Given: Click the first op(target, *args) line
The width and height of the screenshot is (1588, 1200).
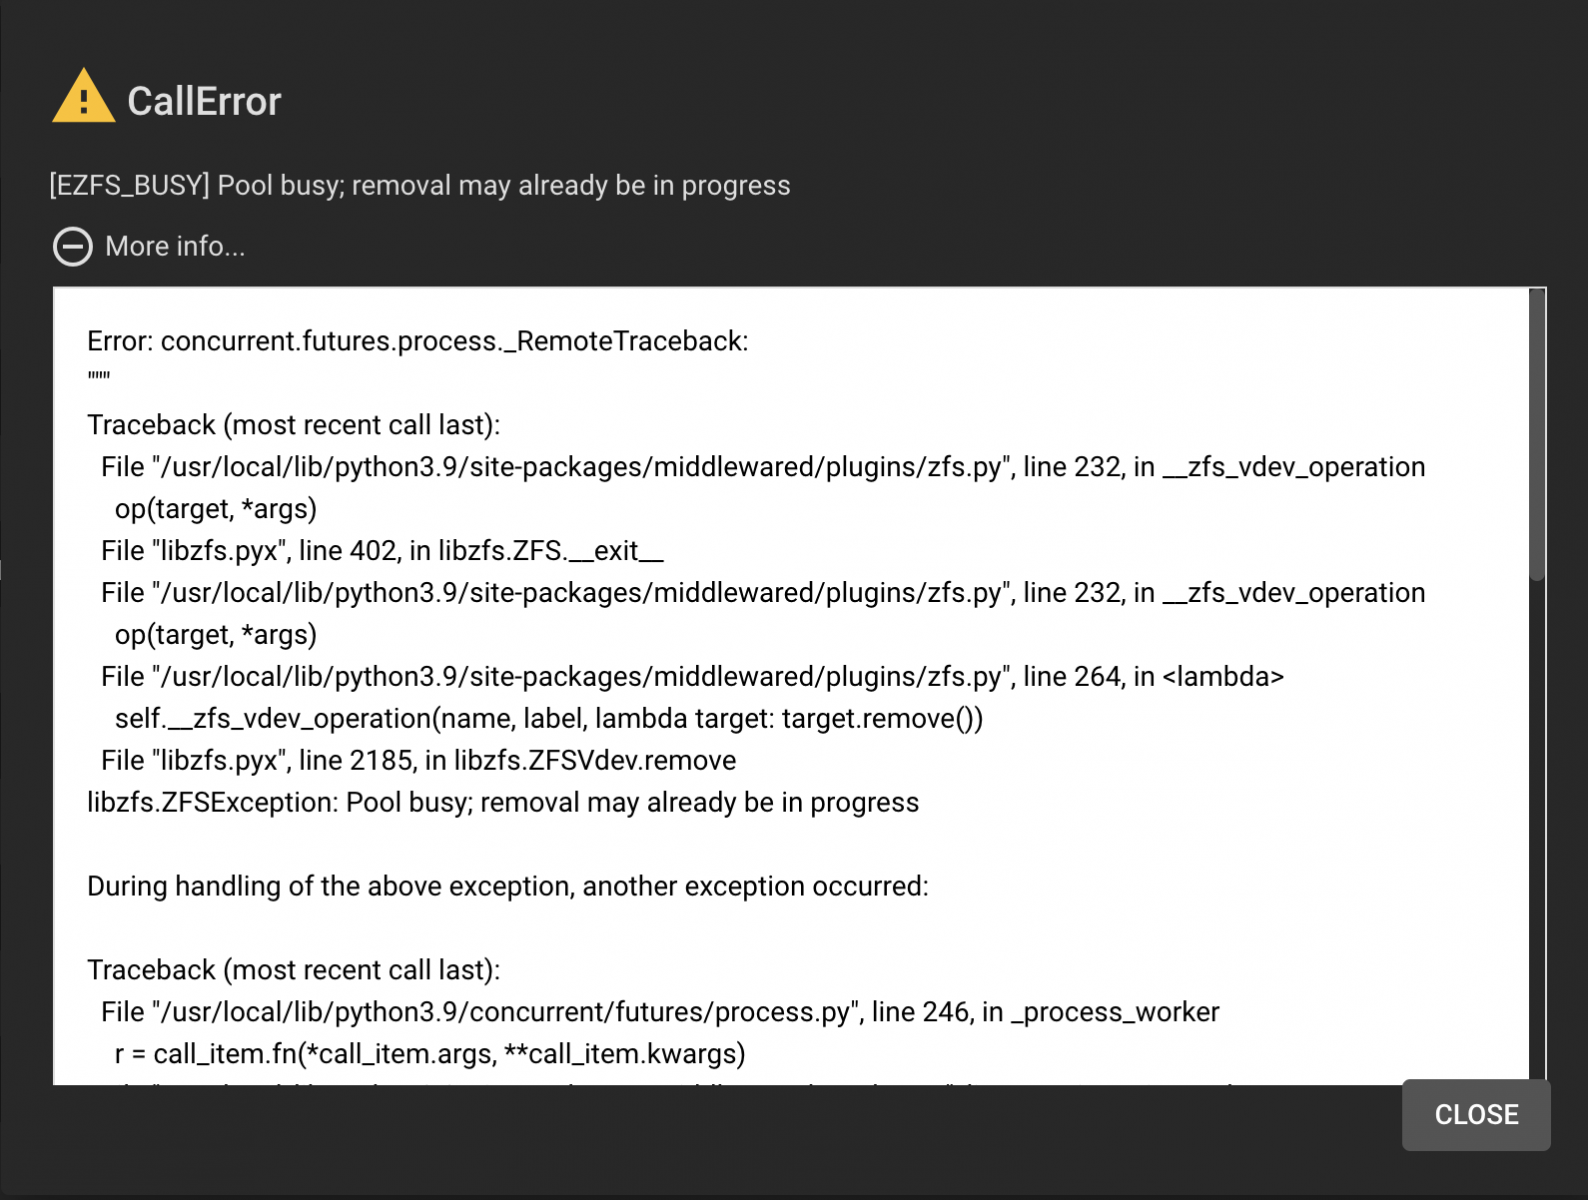Looking at the screenshot, I should coord(216,509).
